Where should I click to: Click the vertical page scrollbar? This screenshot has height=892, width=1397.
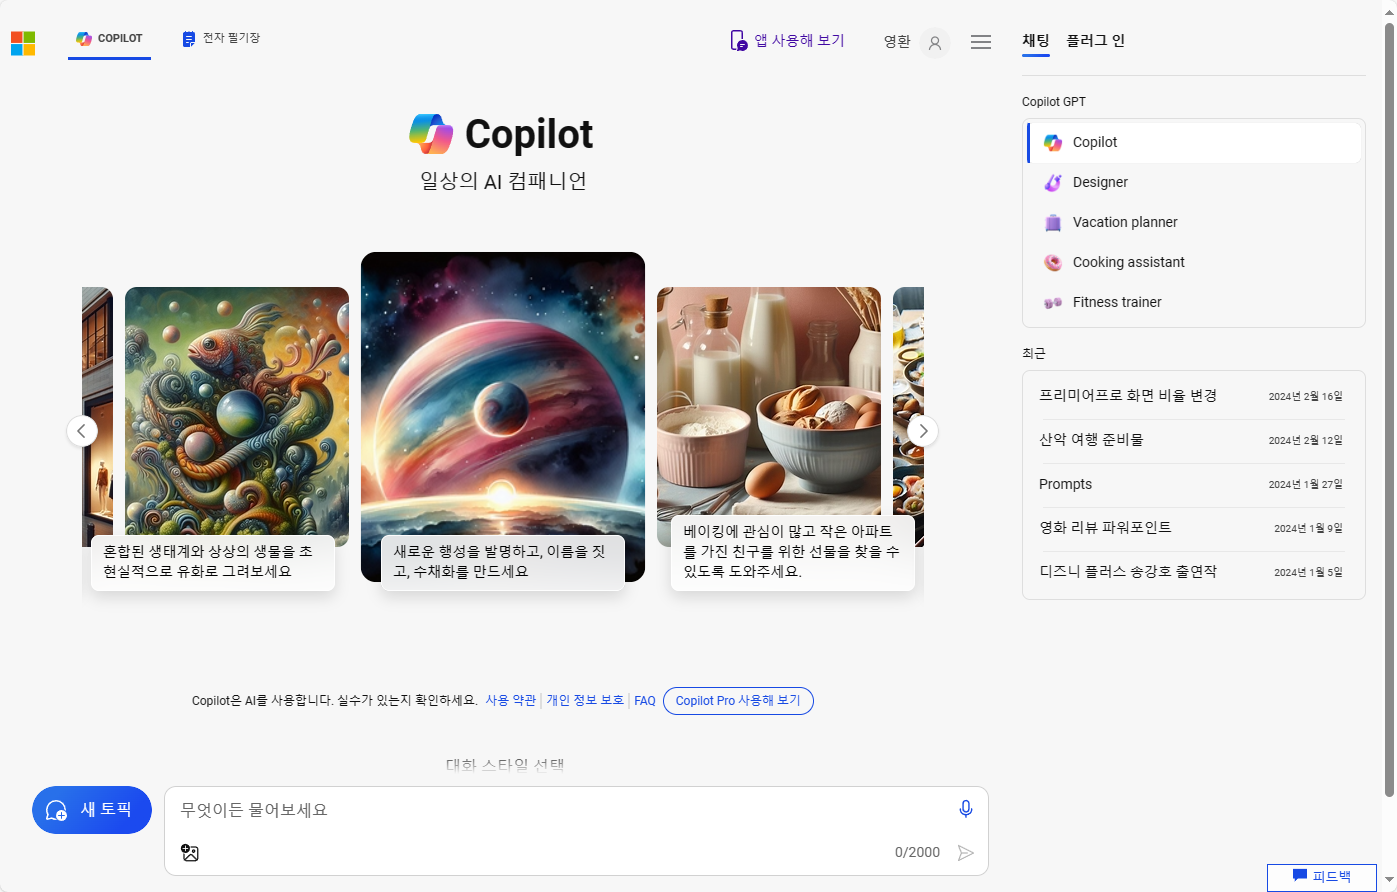[x=1389, y=410]
